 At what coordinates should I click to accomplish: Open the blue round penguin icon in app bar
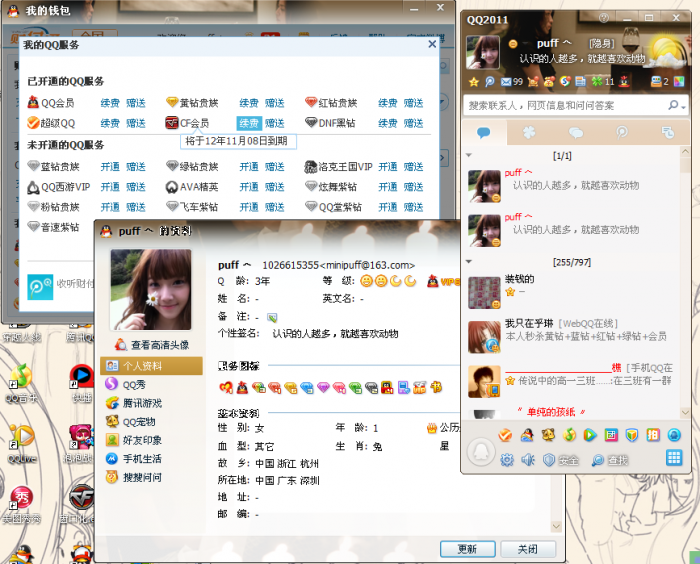click(674, 434)
